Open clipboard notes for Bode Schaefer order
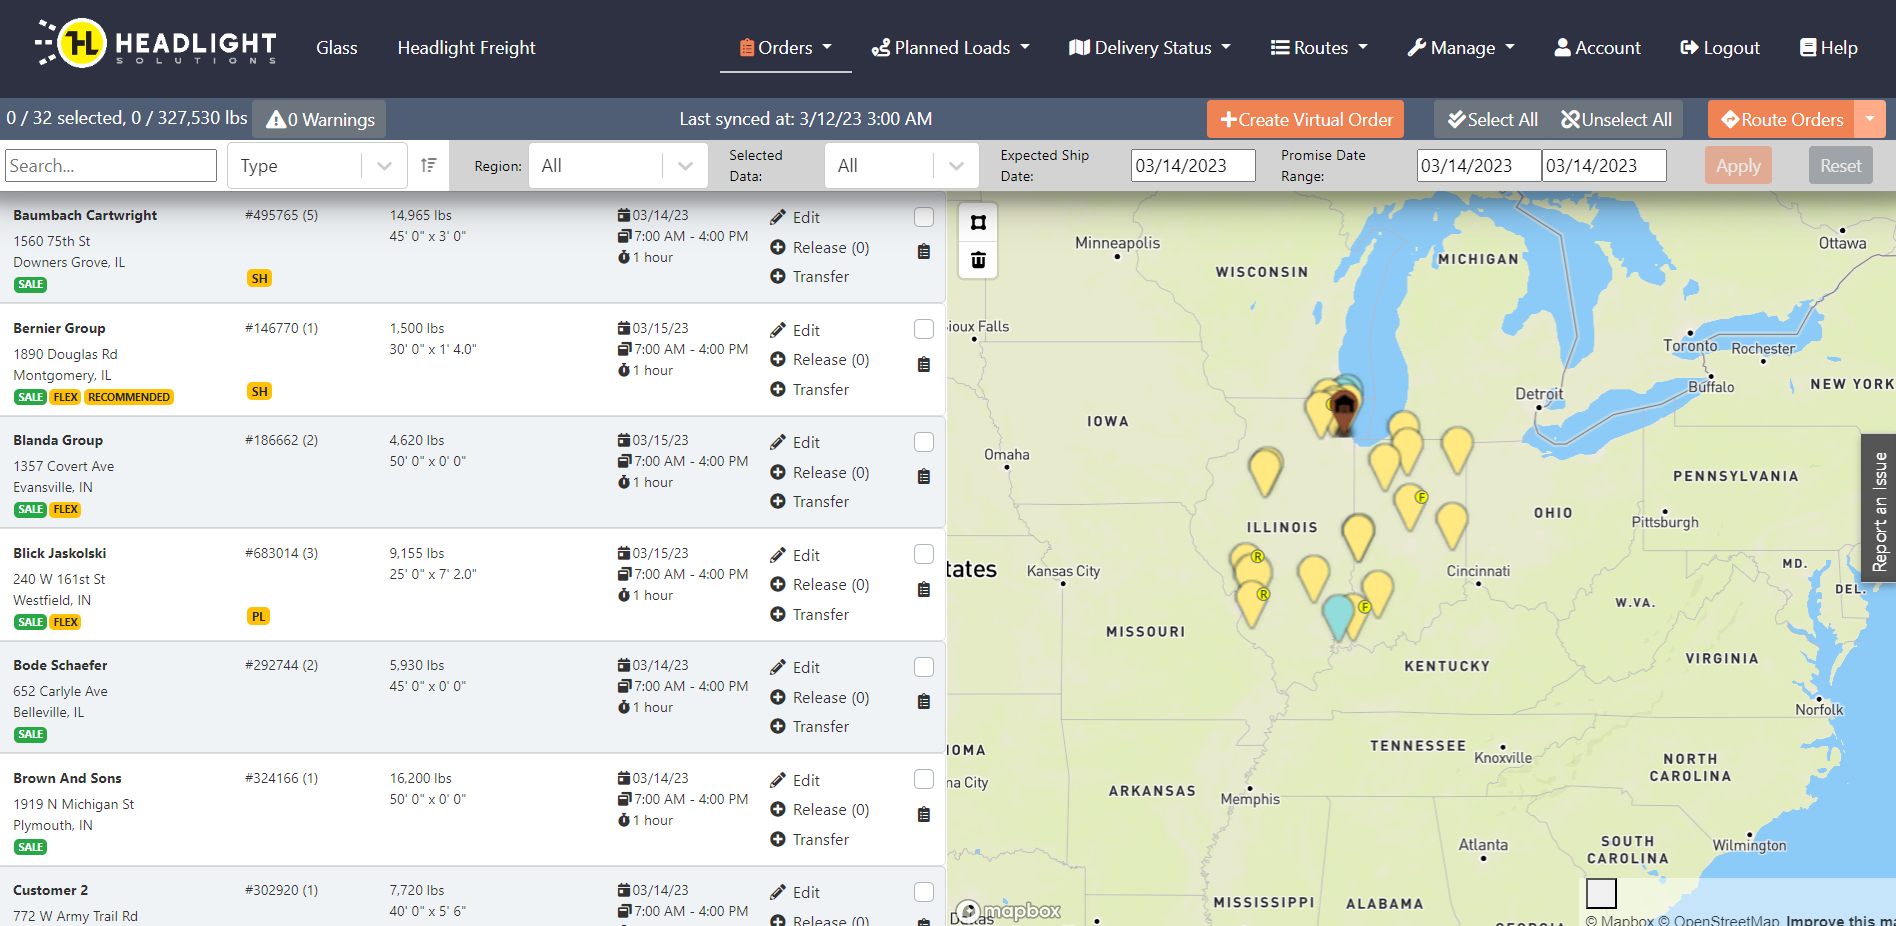 click(x=924, y=702)
